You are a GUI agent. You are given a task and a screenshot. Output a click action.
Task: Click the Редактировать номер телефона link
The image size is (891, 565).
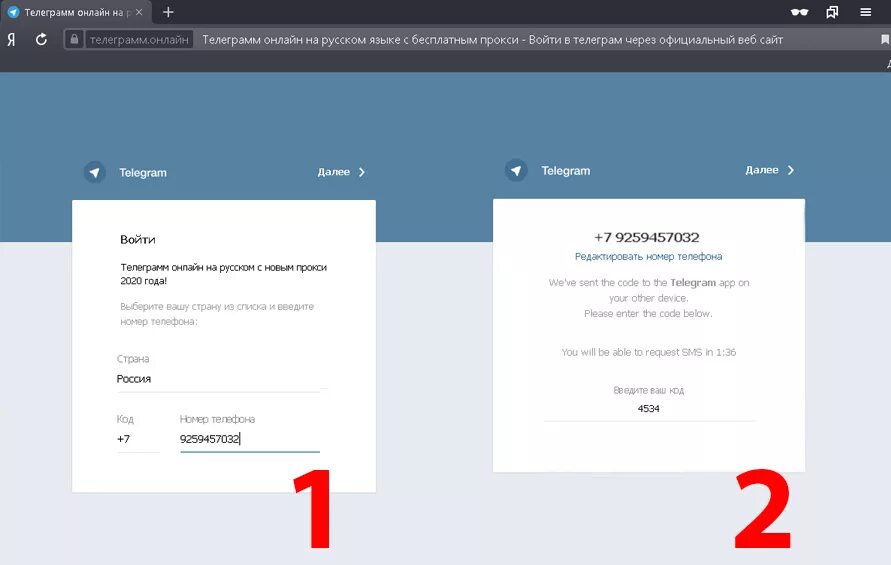pyautogui.click(x=648, y=256)
